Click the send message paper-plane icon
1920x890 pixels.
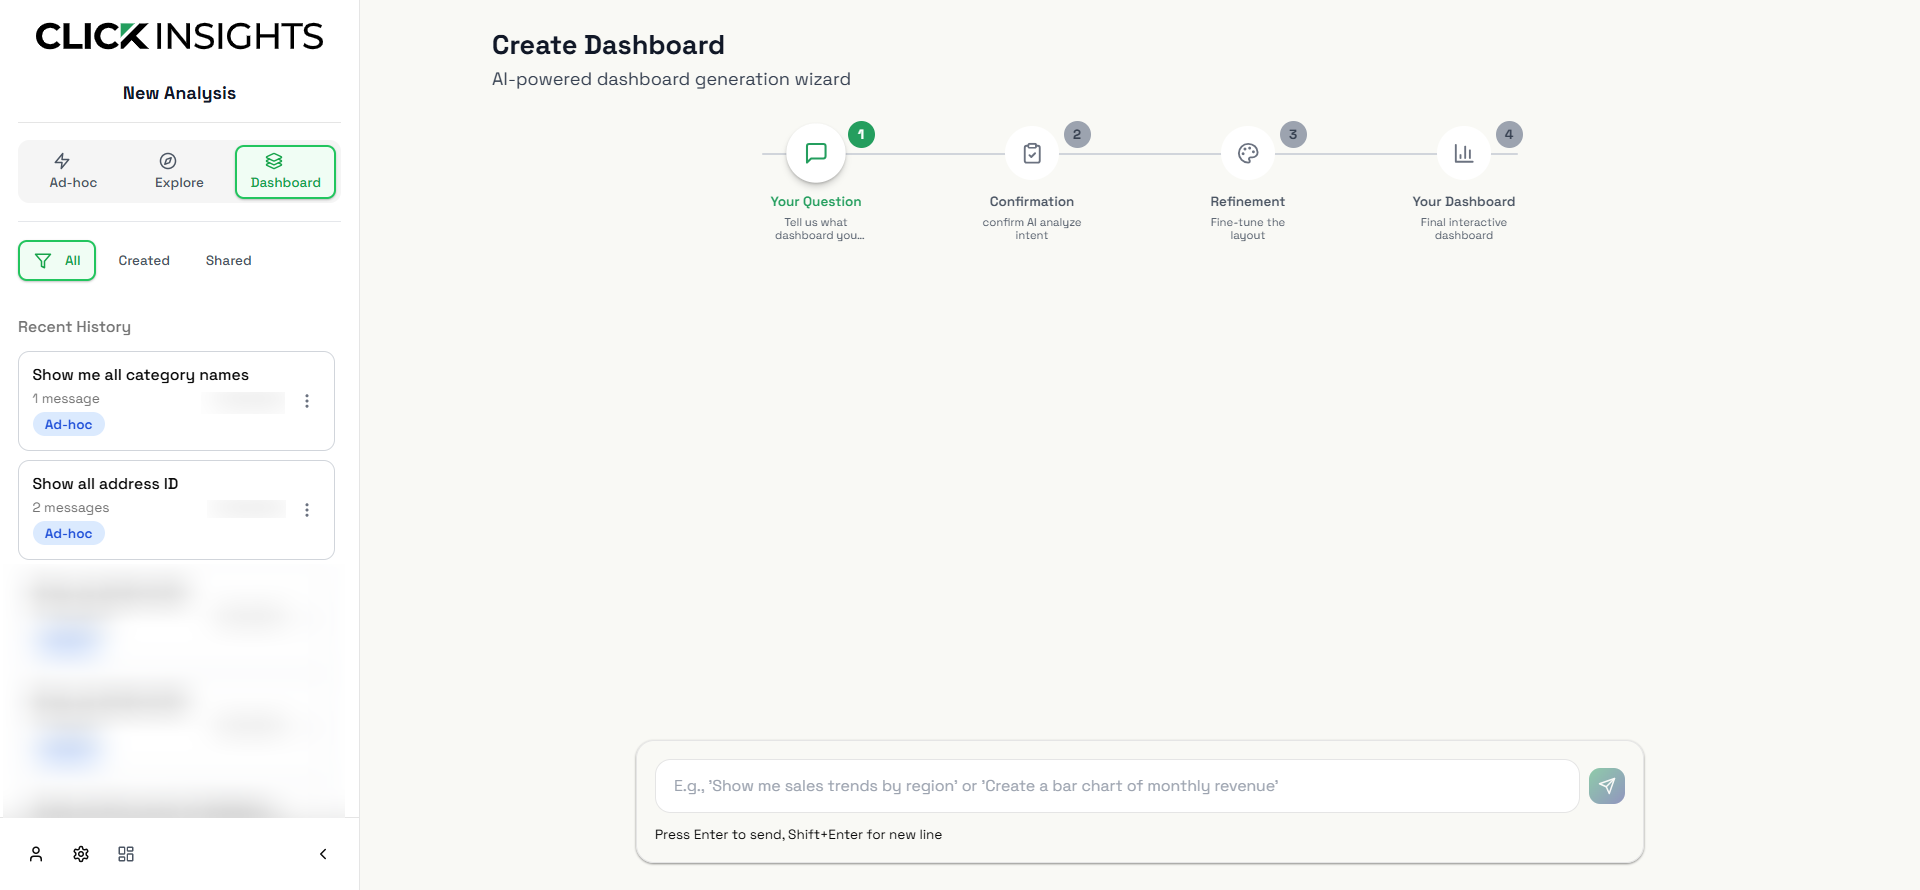coord(1606,786)
